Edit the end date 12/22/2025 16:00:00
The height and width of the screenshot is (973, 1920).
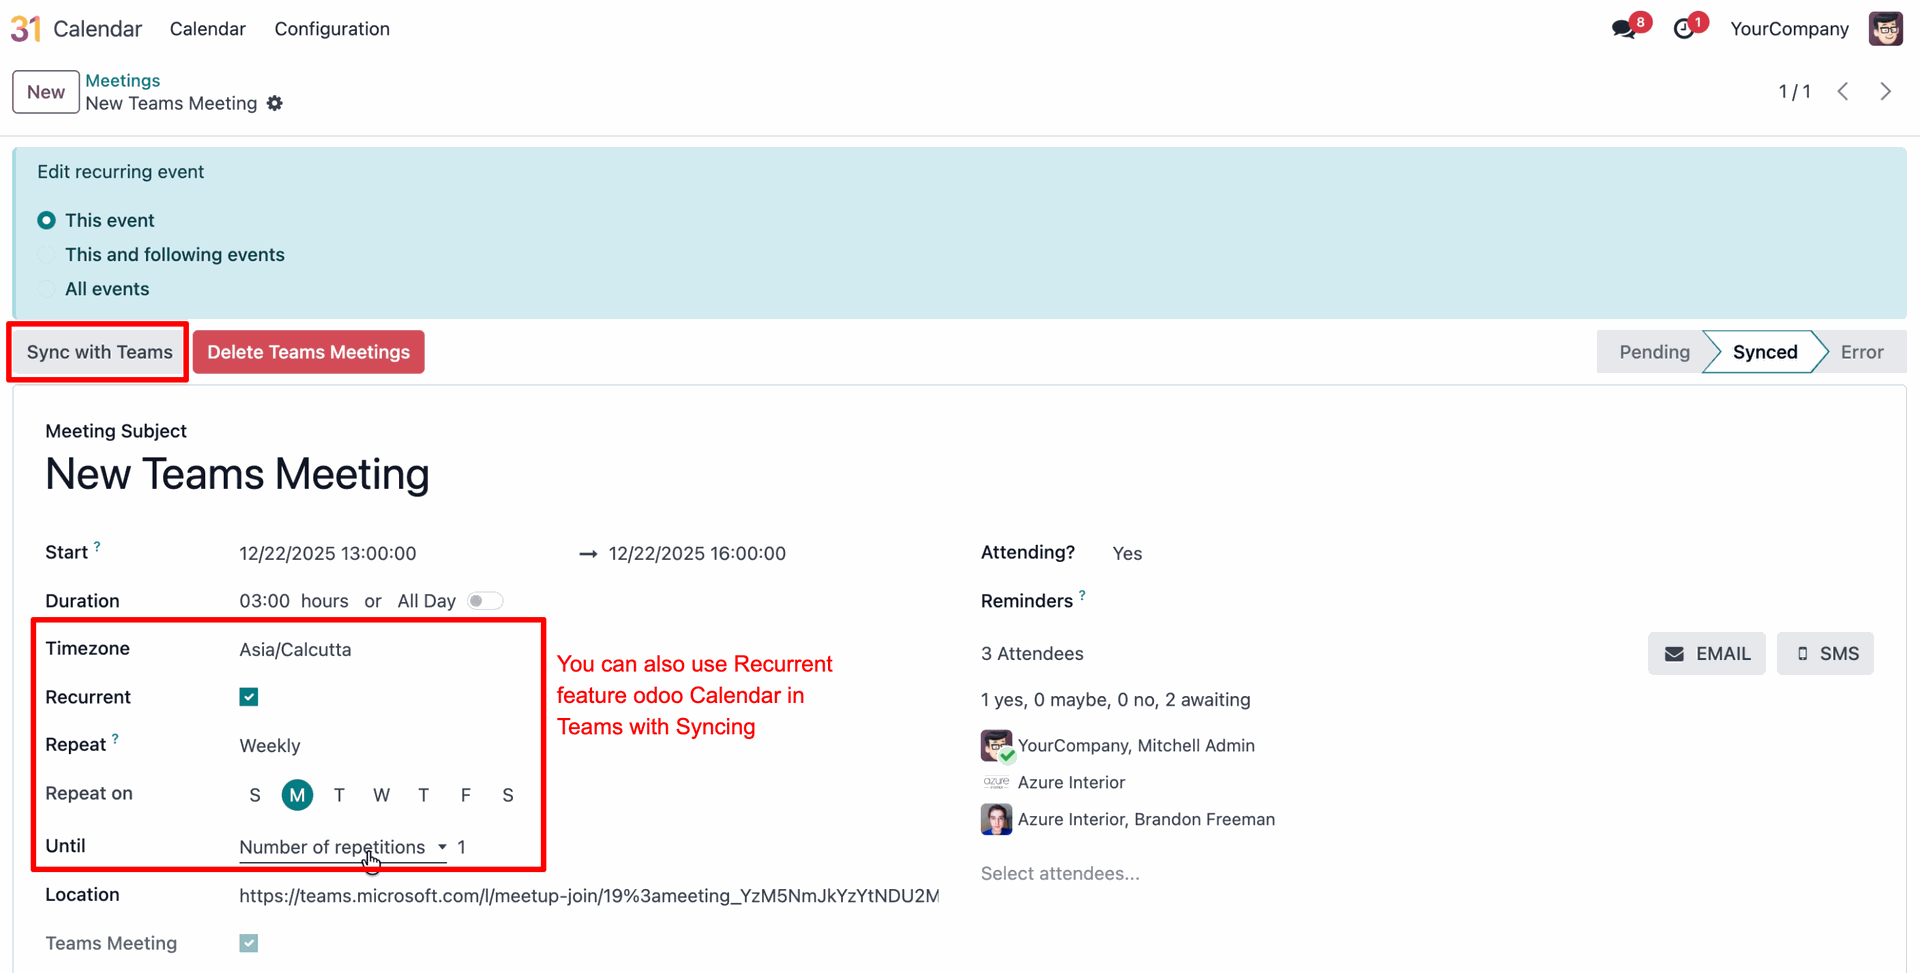pos(697,553)
